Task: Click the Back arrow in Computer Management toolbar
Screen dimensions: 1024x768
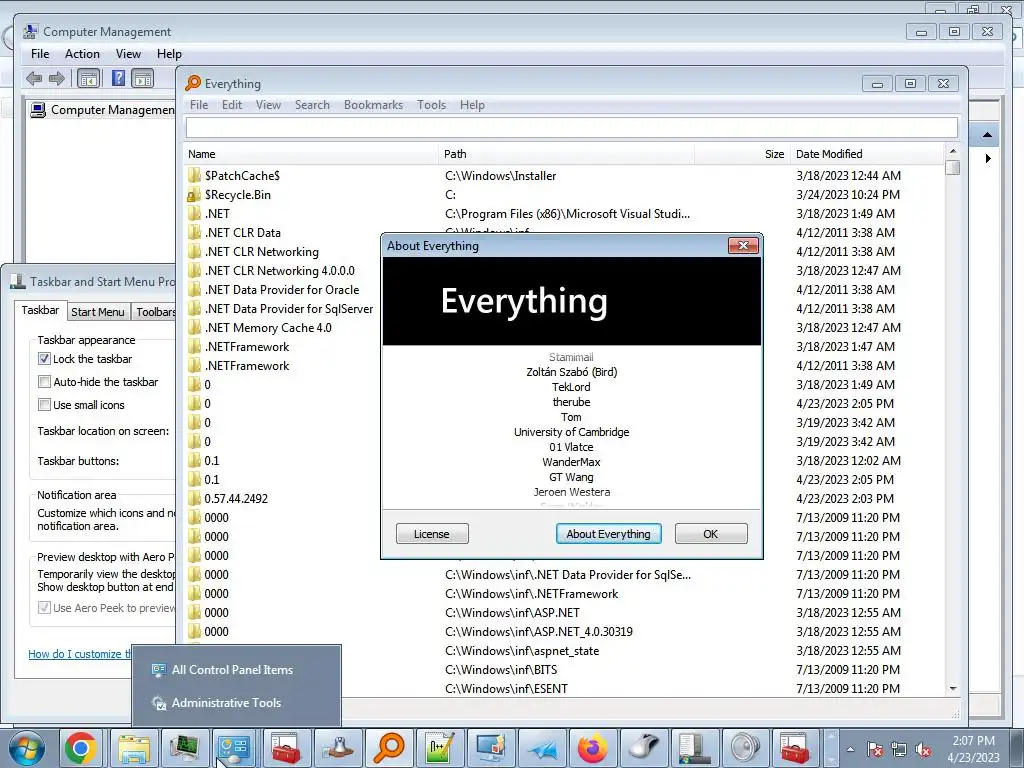Action: tap(34, 79)
